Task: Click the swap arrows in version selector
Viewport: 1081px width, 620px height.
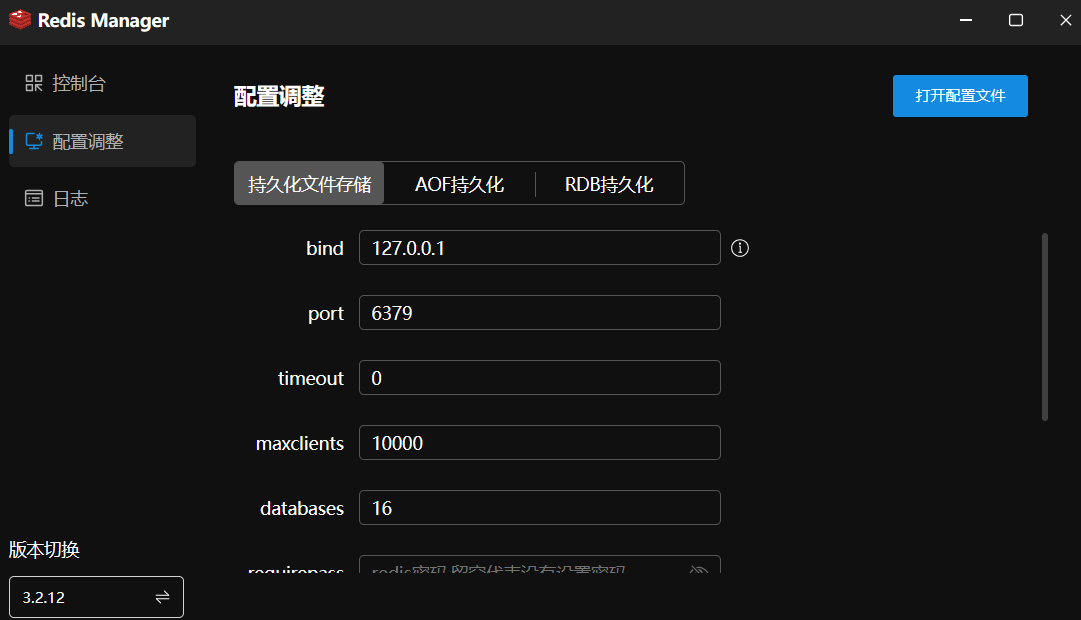Action: 163,597
